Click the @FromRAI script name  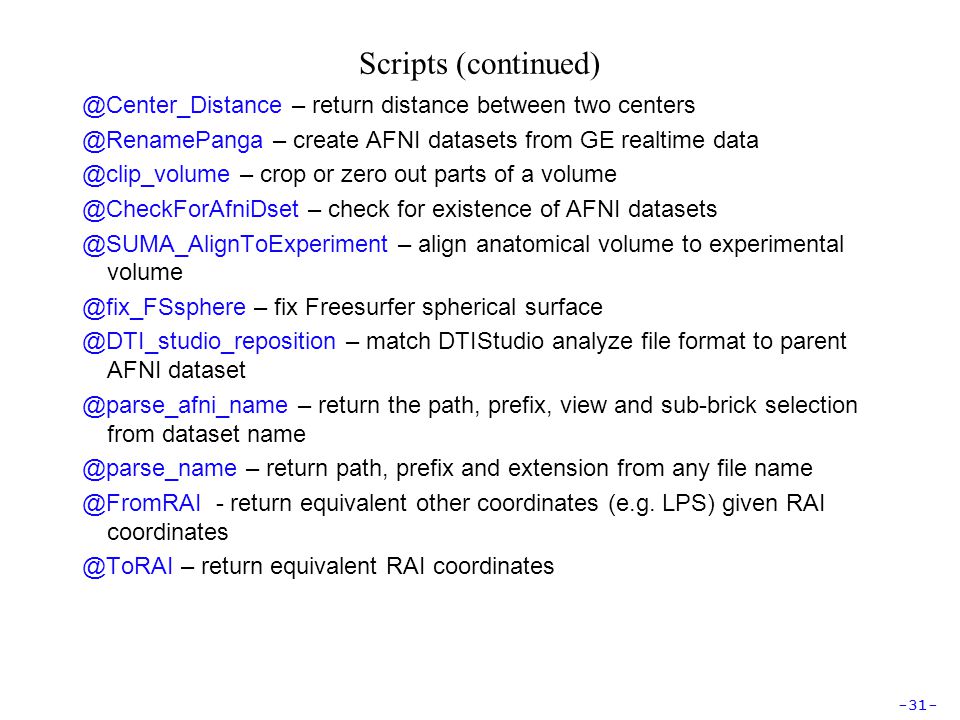pyautogui.click(x=141, y=503)
